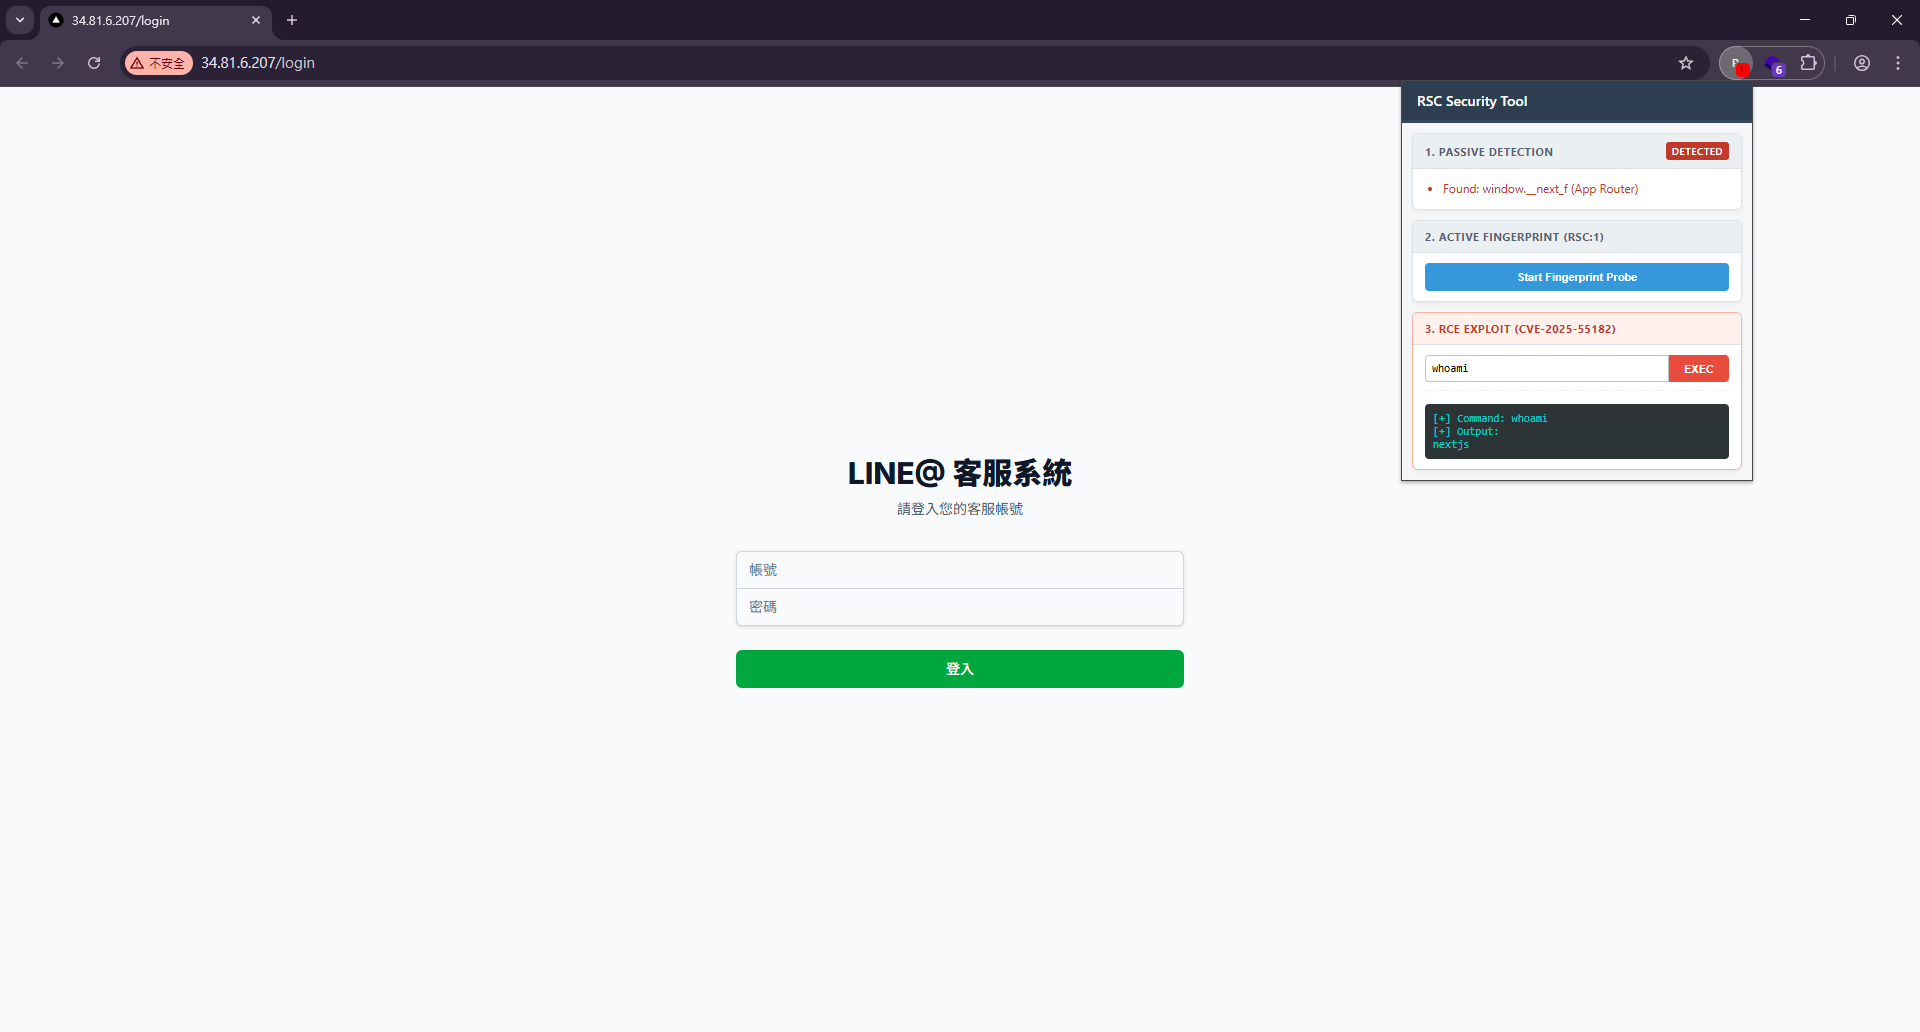The height and width of the screenshot is (1032, 1920).
Task: Click the '[+] Output:' line in console
Action: tap(1466, 431)
